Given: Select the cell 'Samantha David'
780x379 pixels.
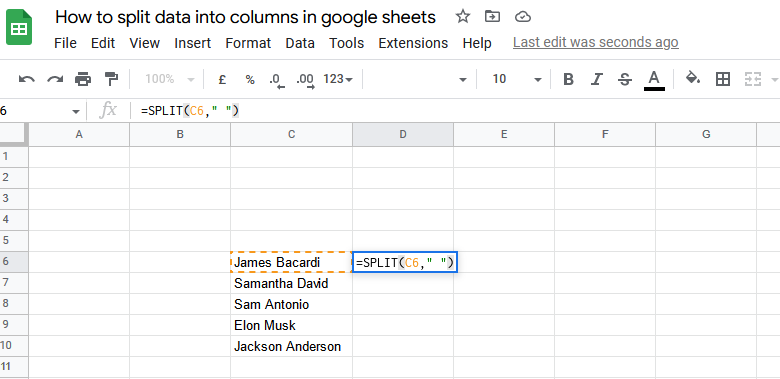Looking at the screenshot, I should tap(292, 283).
